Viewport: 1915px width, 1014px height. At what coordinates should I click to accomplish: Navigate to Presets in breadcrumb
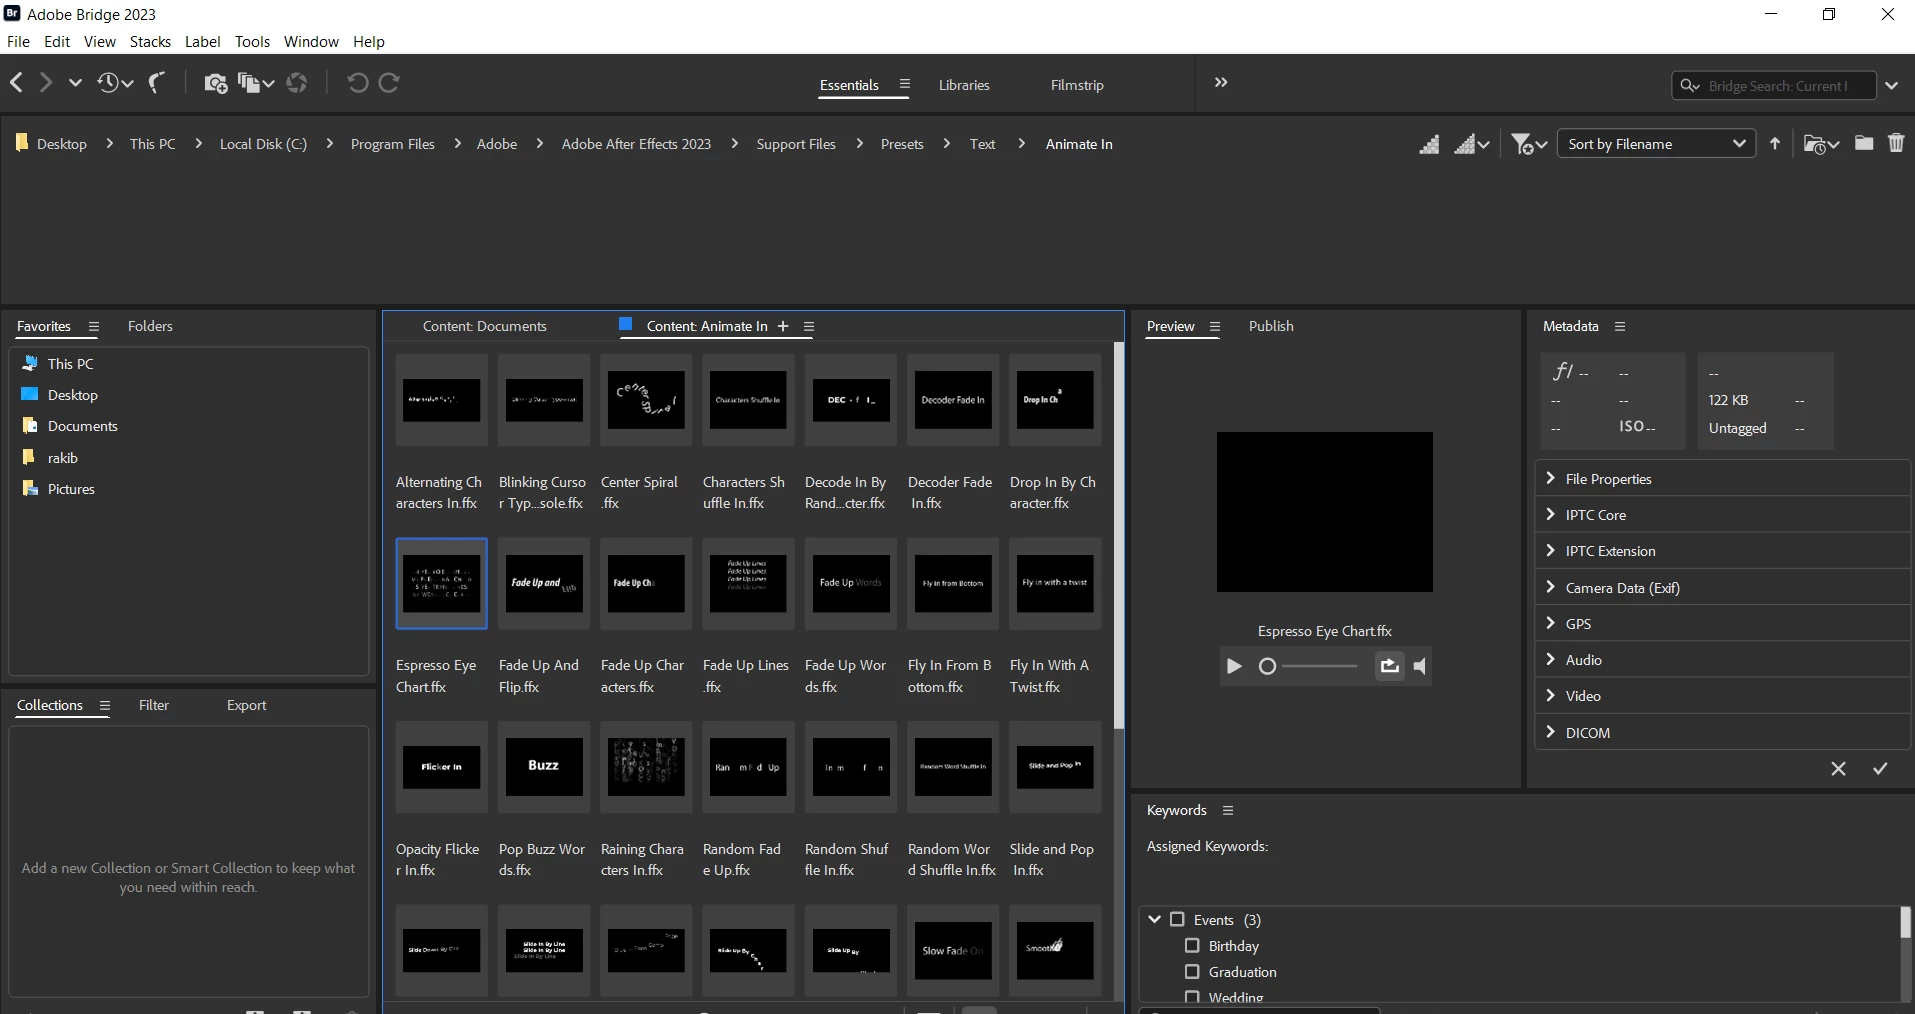tap(902, 144)
